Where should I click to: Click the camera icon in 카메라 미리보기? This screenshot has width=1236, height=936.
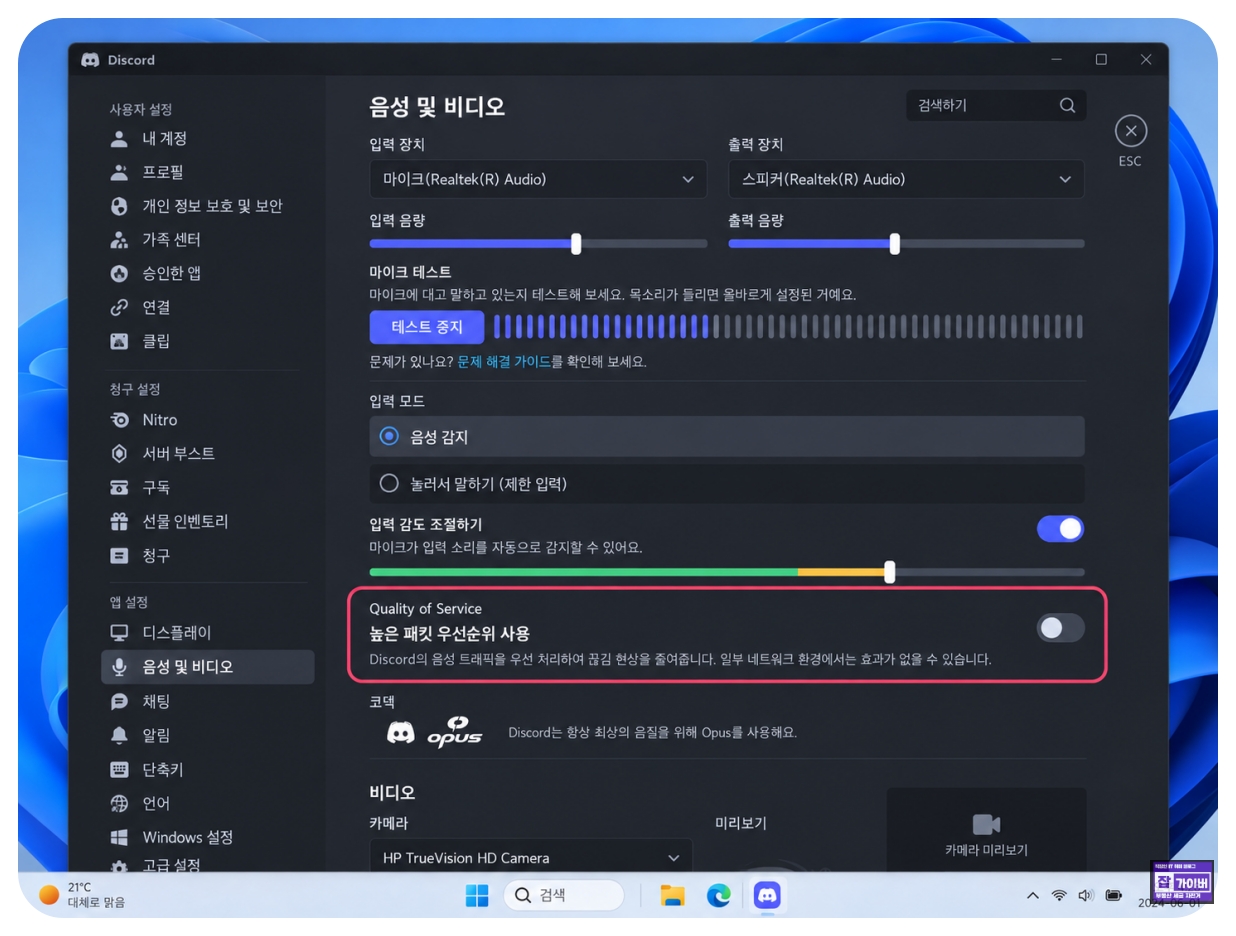[x=986, y=824]
